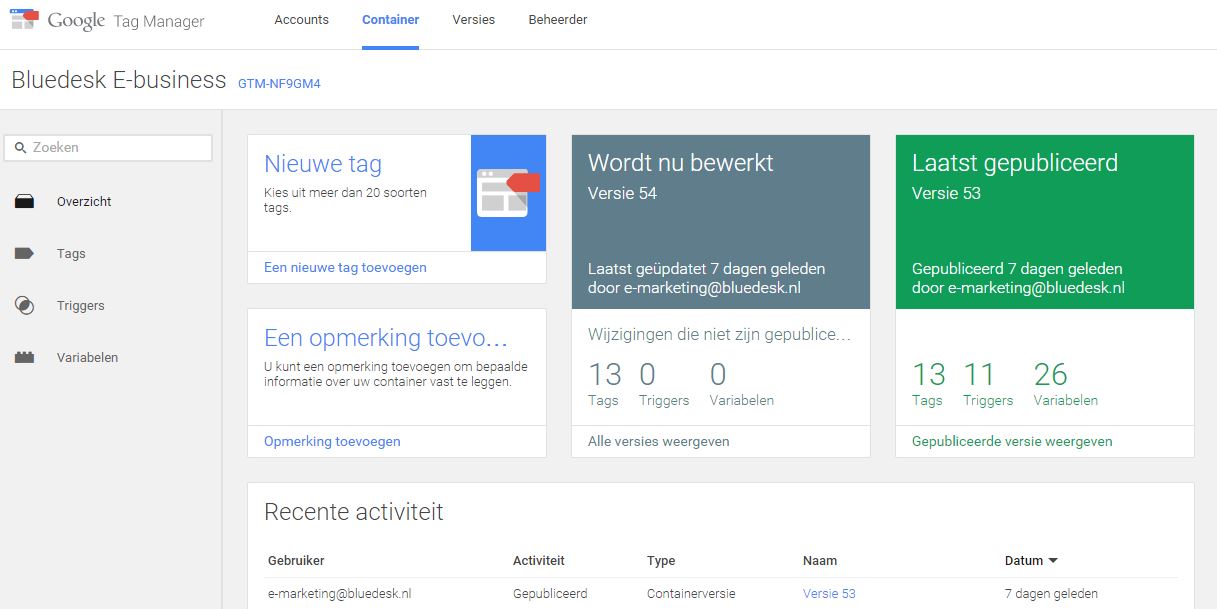
Task: Click the Overzicht sidebar icon
Action: pyautogui.click(x=24, y=202)
